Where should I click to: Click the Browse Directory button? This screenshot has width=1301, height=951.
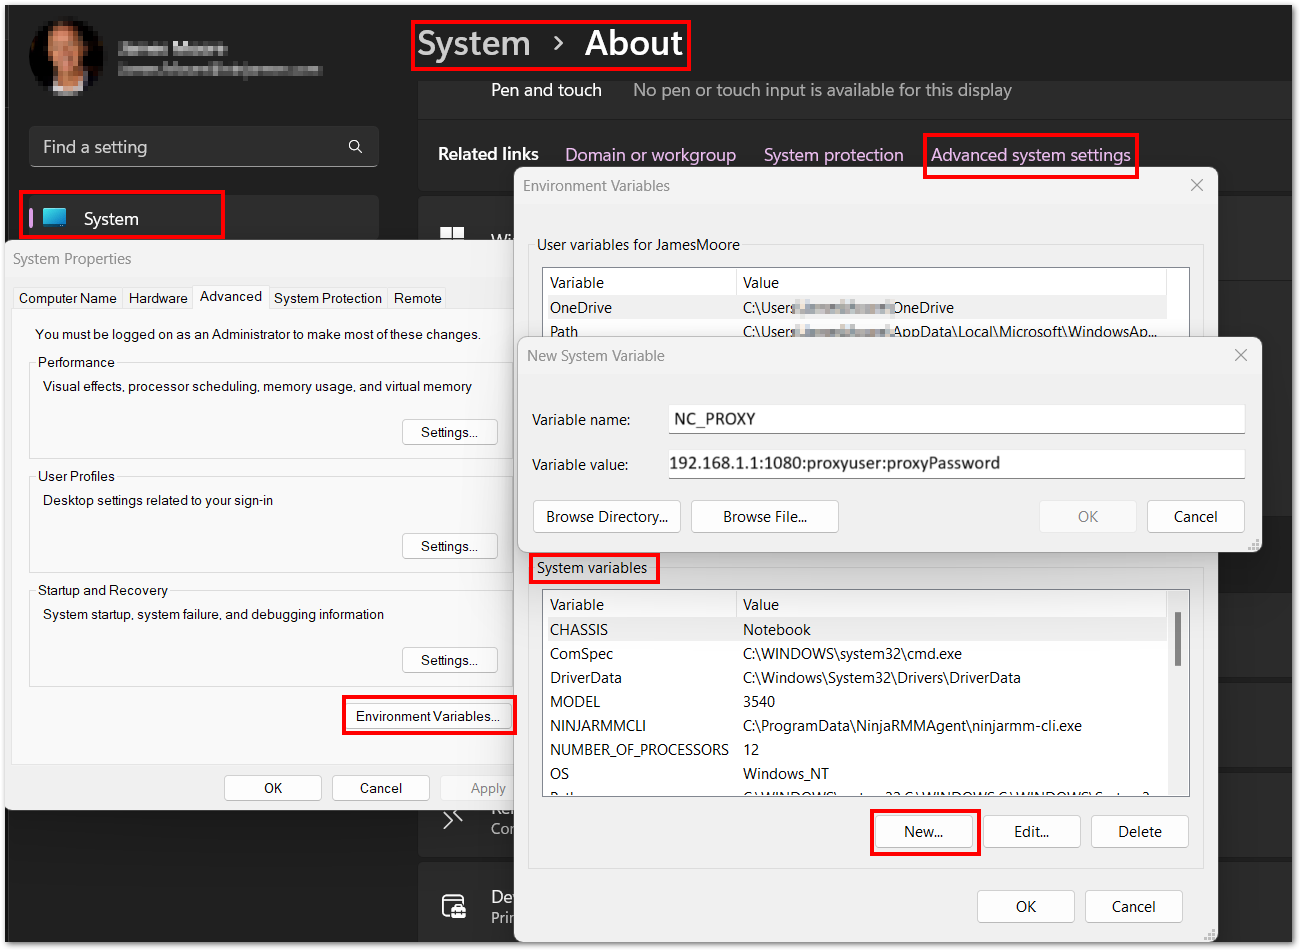606,516
